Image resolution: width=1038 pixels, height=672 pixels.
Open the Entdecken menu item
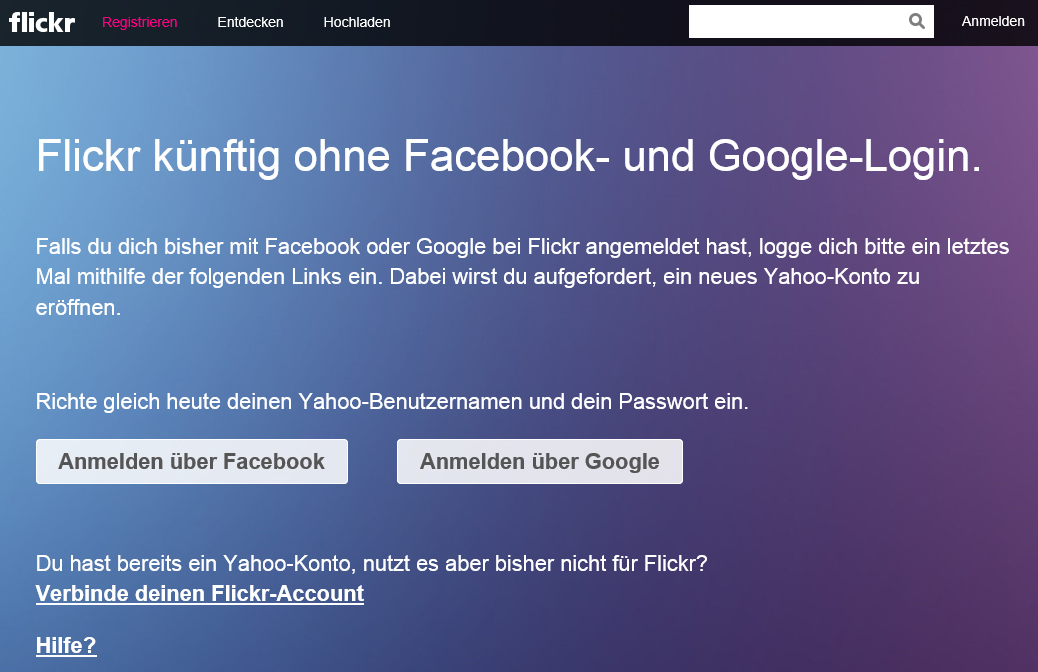[x=250, y=22]
